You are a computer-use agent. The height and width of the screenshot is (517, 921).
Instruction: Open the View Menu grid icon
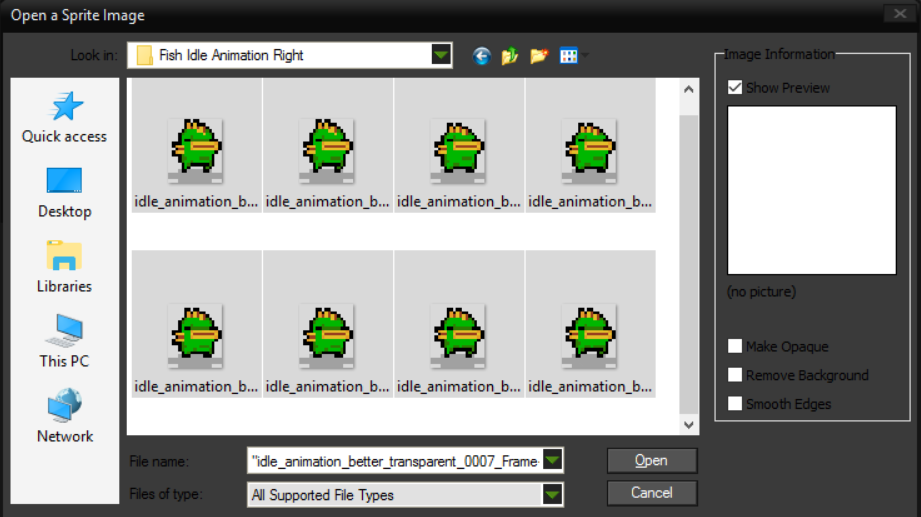point(569,56)
